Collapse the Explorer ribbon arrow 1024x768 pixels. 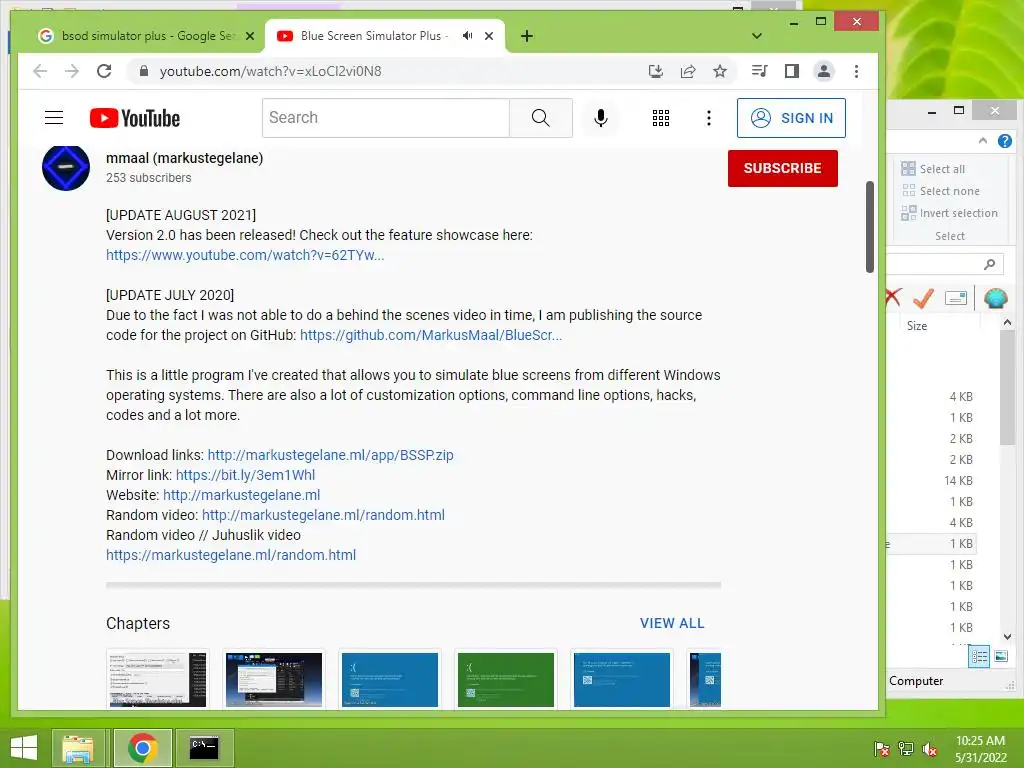[x=983, y=141]
